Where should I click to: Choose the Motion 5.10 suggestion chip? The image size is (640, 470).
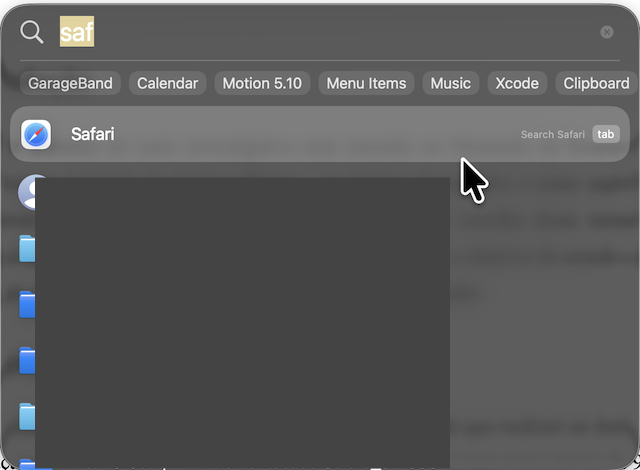[x=262, y=83]
